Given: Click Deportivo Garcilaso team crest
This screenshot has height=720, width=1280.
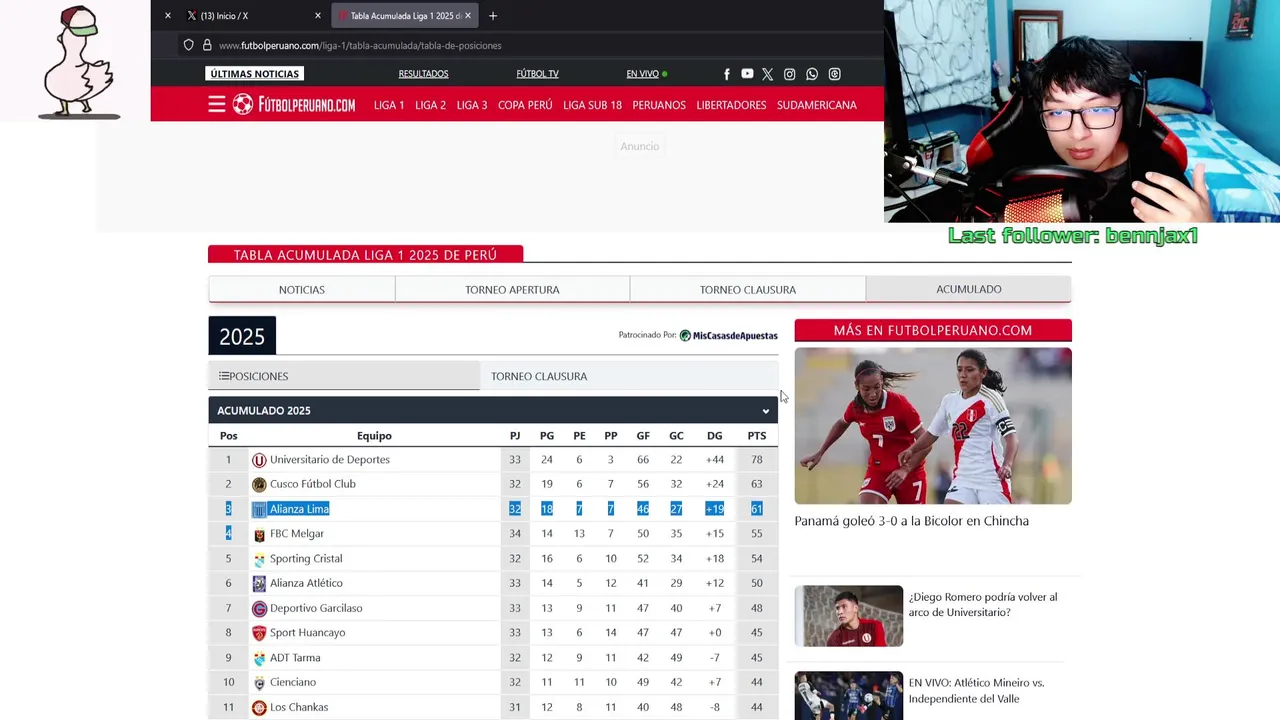Looking at the screenshot, I should 259,608.
